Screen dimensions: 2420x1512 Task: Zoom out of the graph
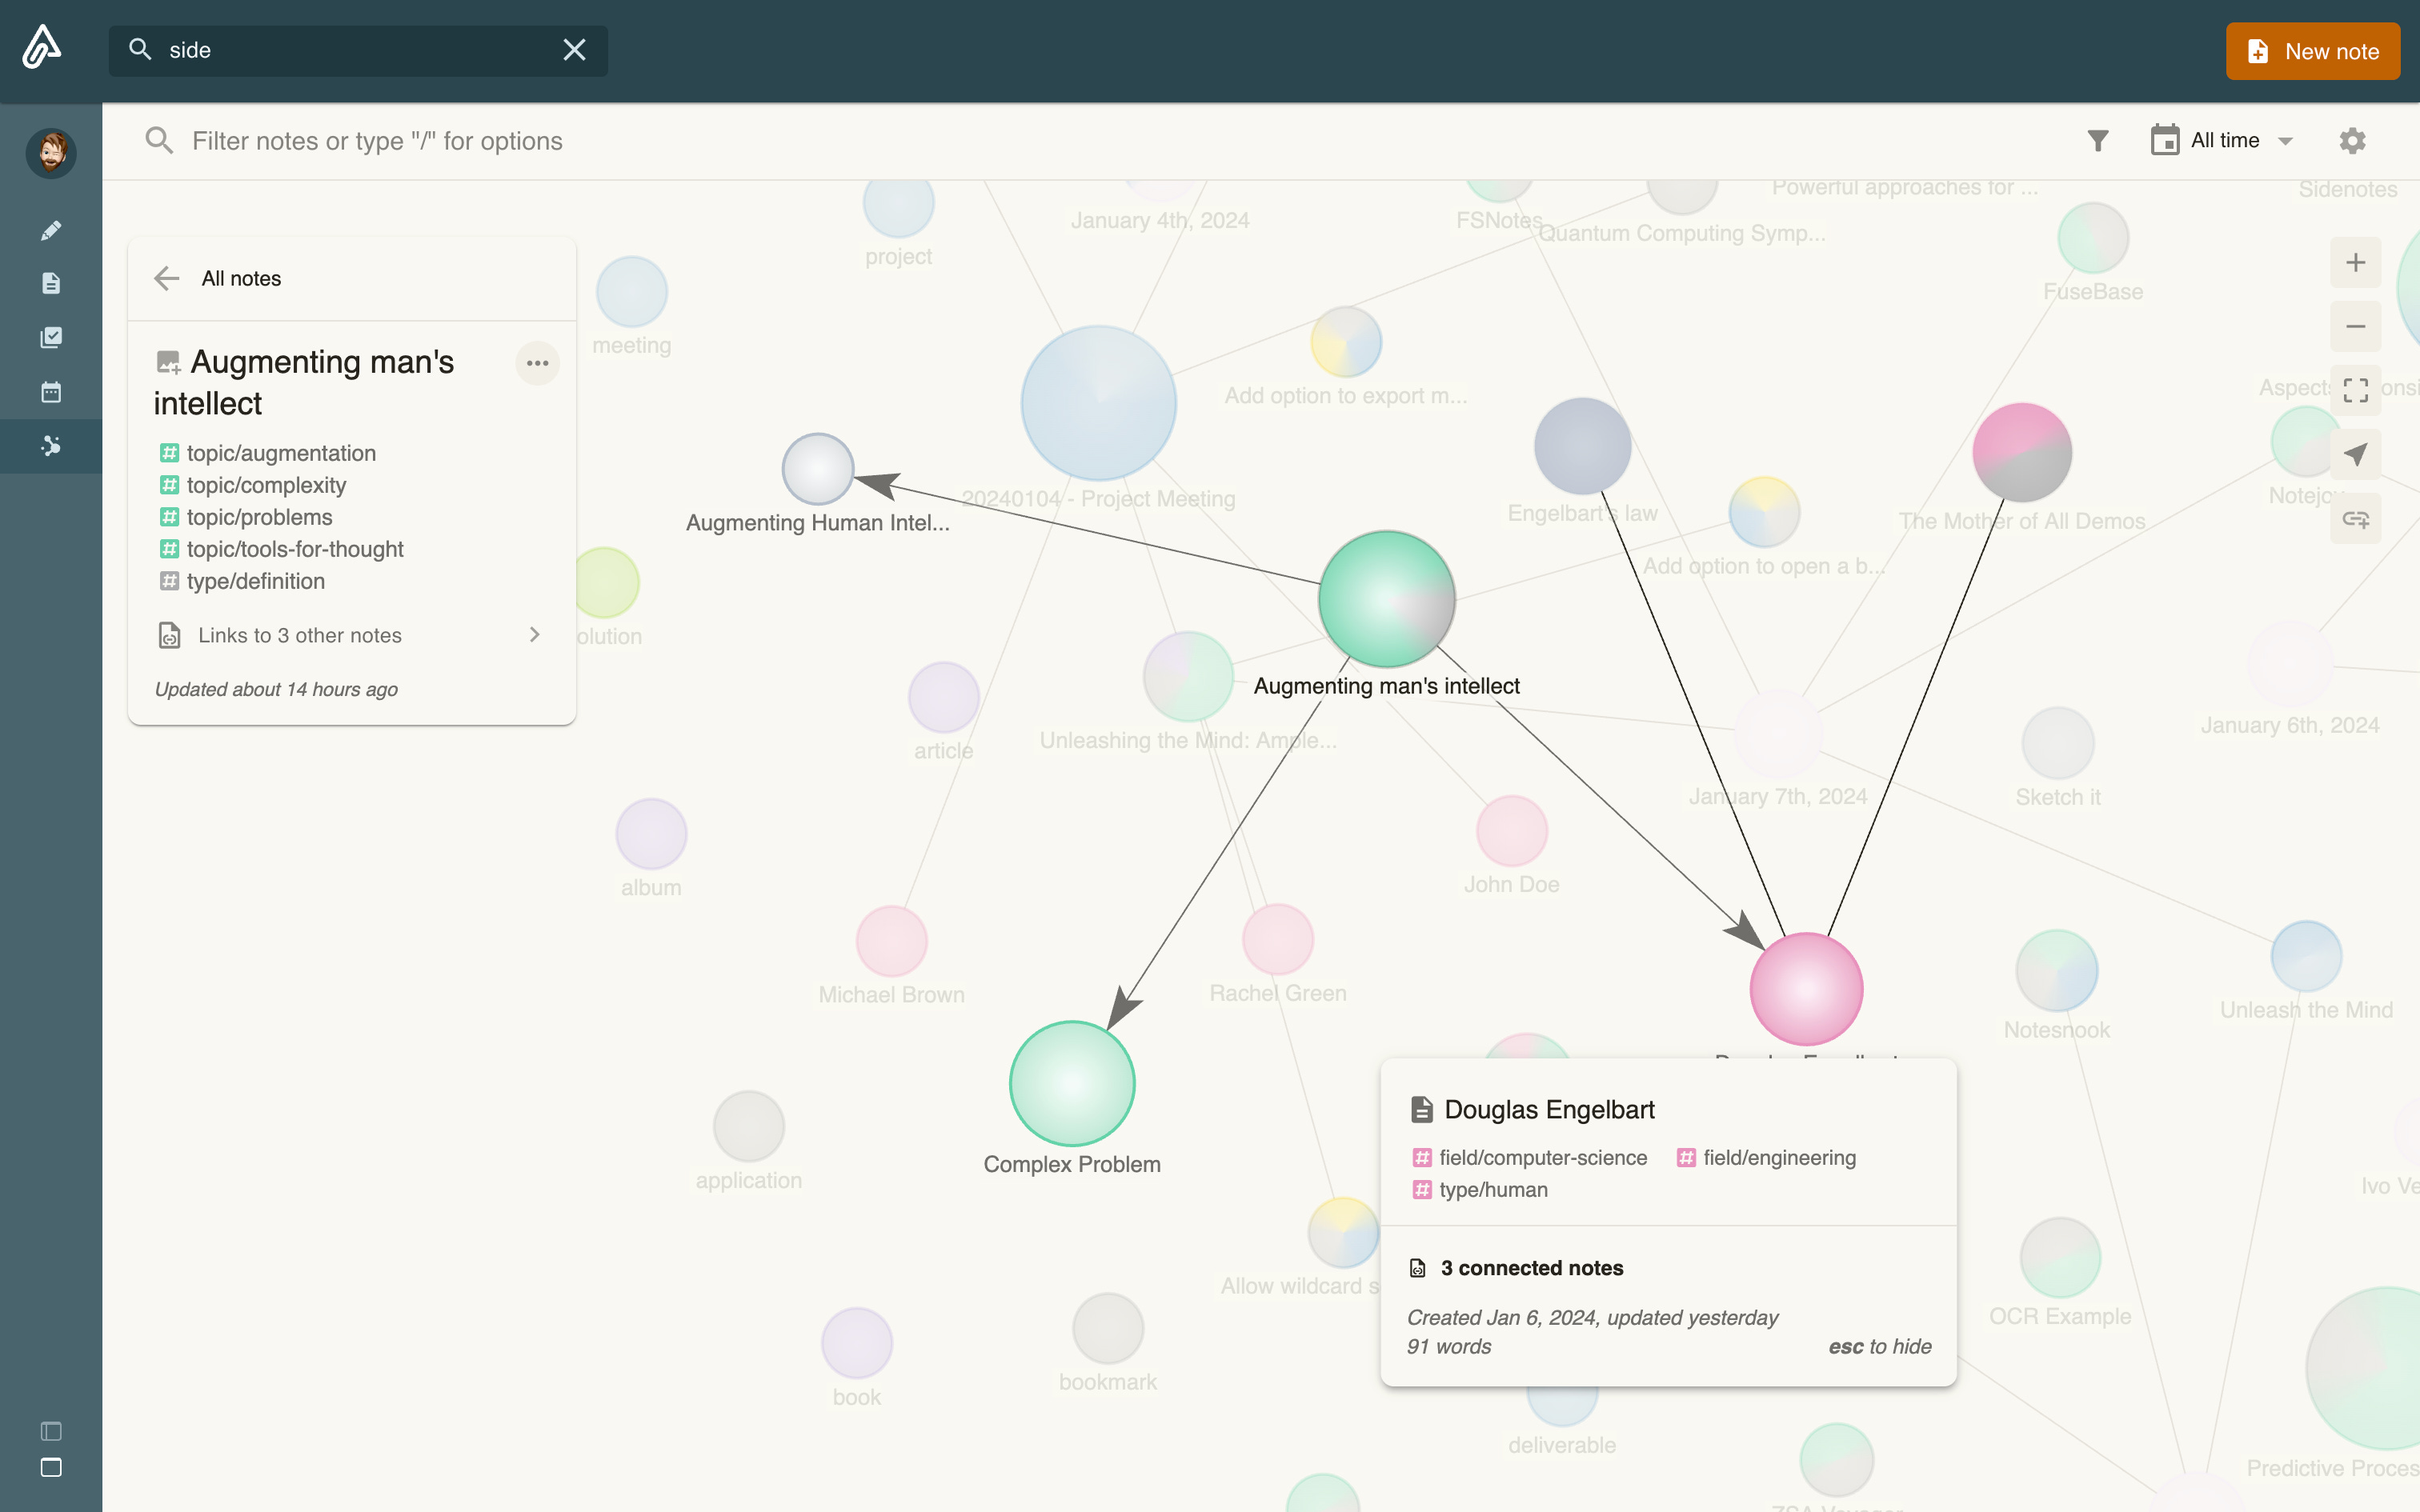pos(2355,327)
